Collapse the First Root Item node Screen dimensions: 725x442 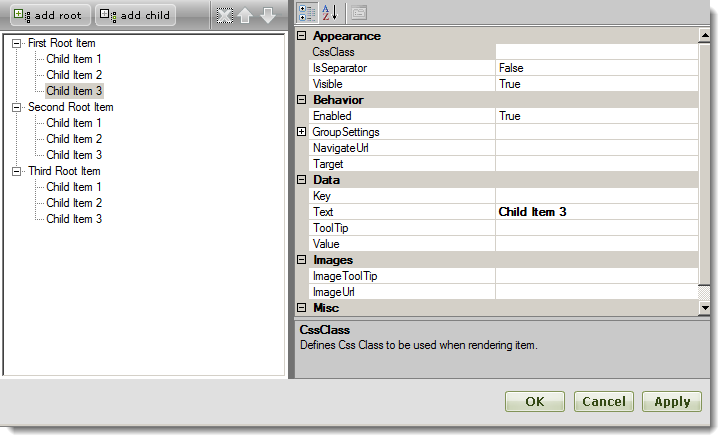point(17,44)
